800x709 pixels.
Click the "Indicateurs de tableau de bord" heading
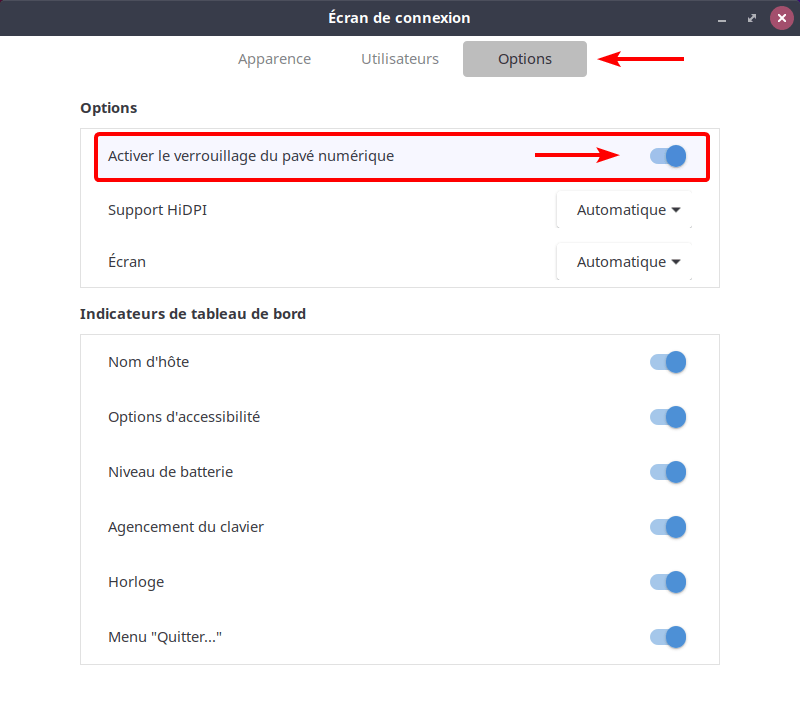[193, 314]
